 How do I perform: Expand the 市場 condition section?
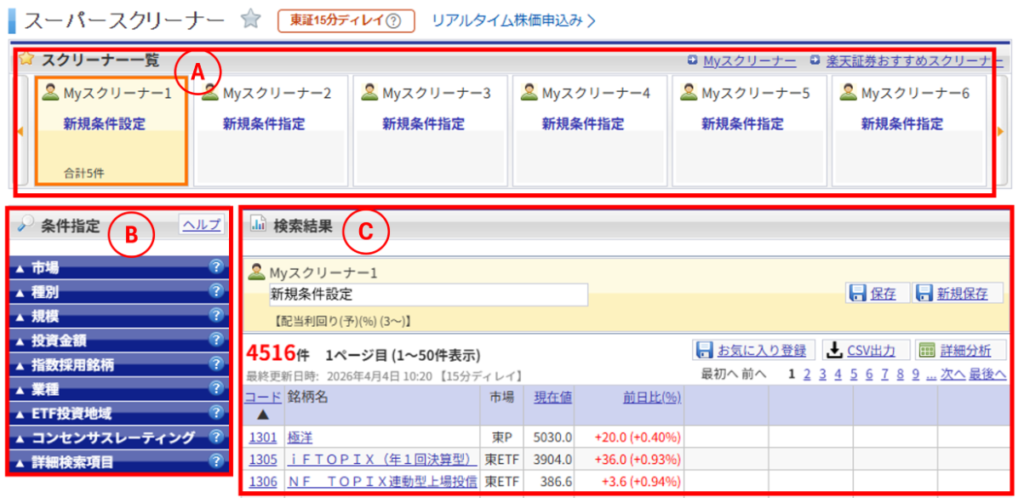[x=45, y=268]
